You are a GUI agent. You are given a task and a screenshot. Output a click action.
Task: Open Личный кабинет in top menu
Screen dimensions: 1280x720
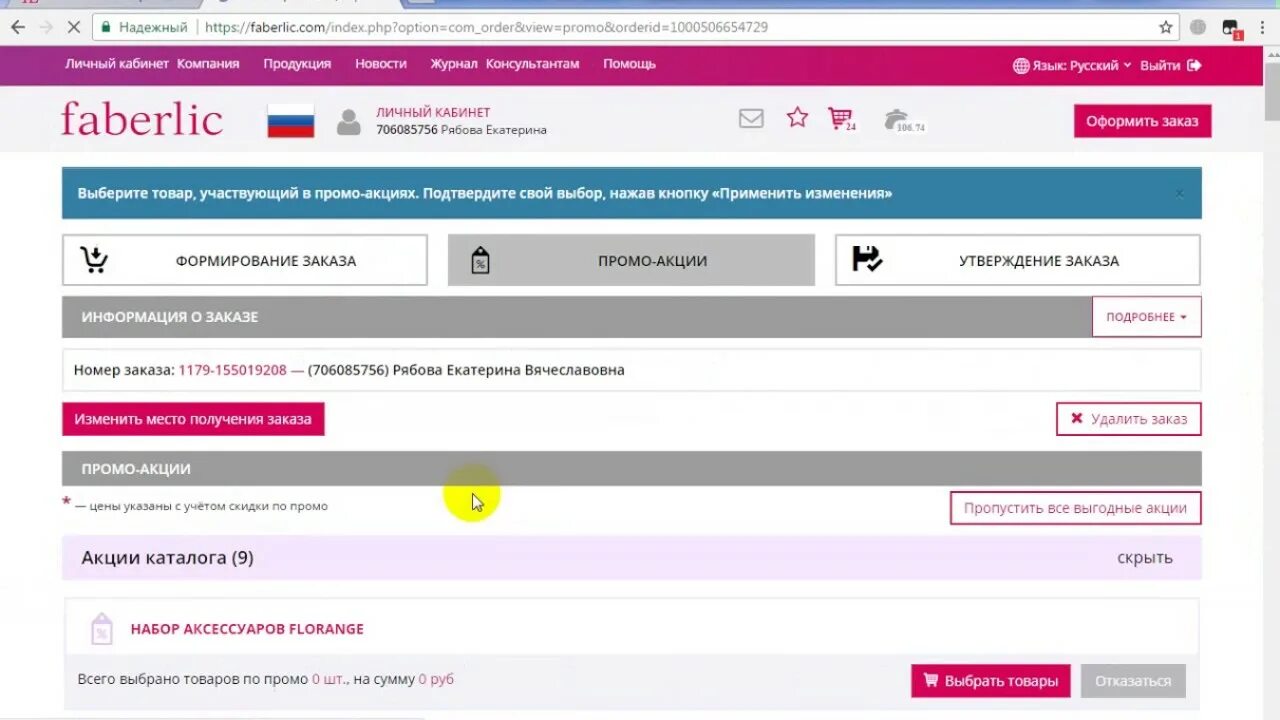tap(117, 63)
